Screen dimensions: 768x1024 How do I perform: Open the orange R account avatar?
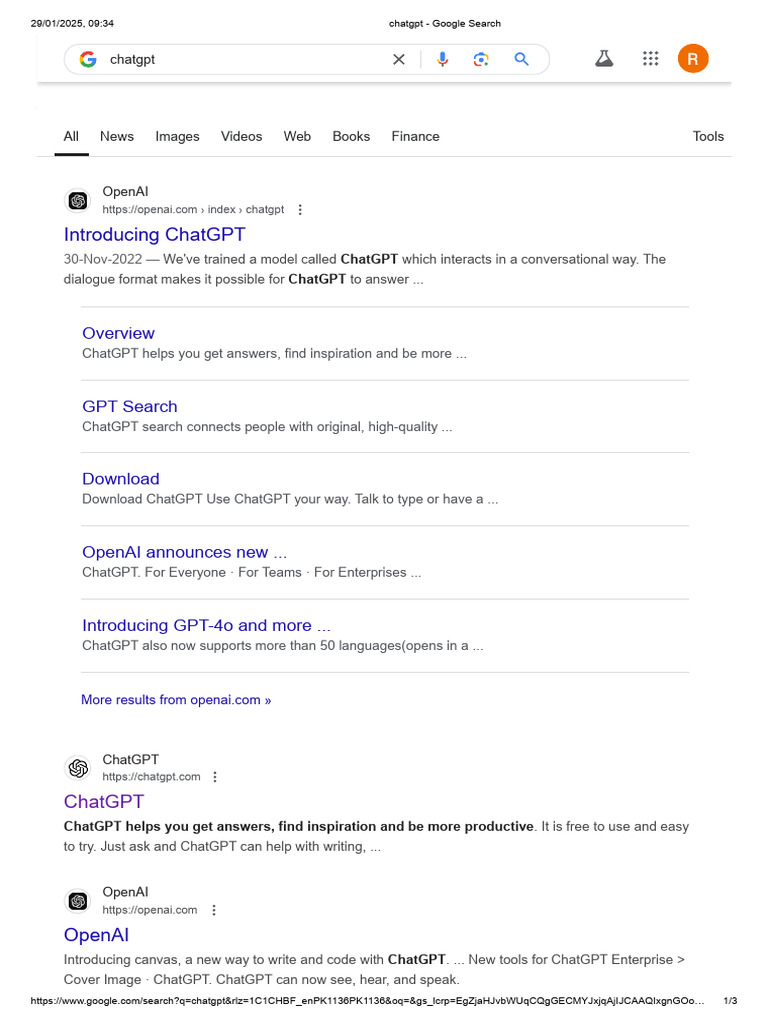693,59
